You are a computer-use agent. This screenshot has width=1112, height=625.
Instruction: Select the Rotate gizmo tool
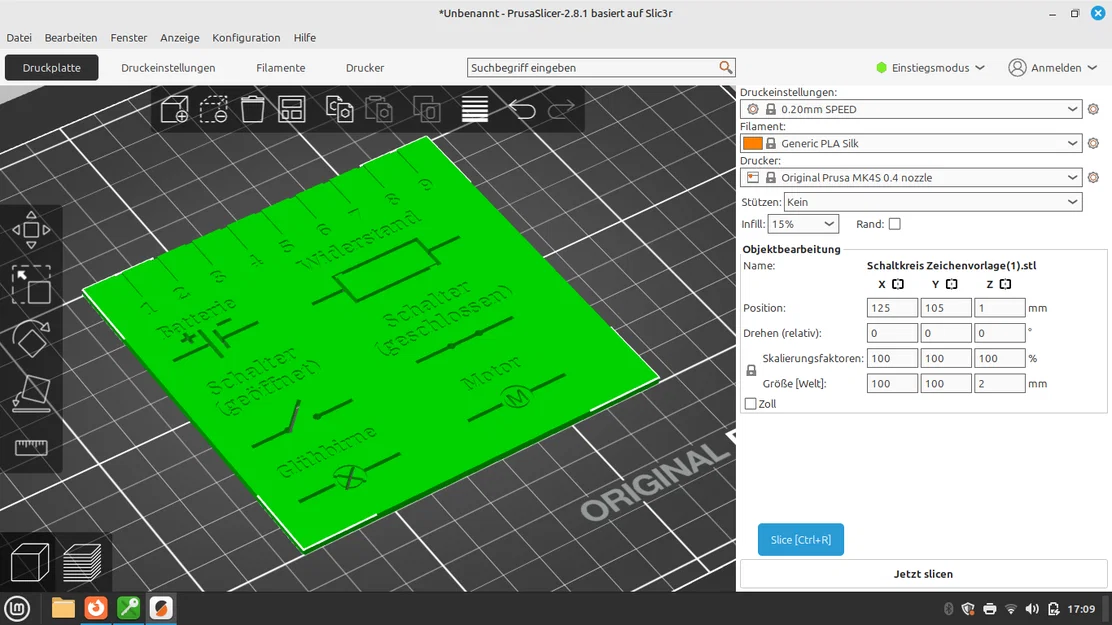point(31,339)
